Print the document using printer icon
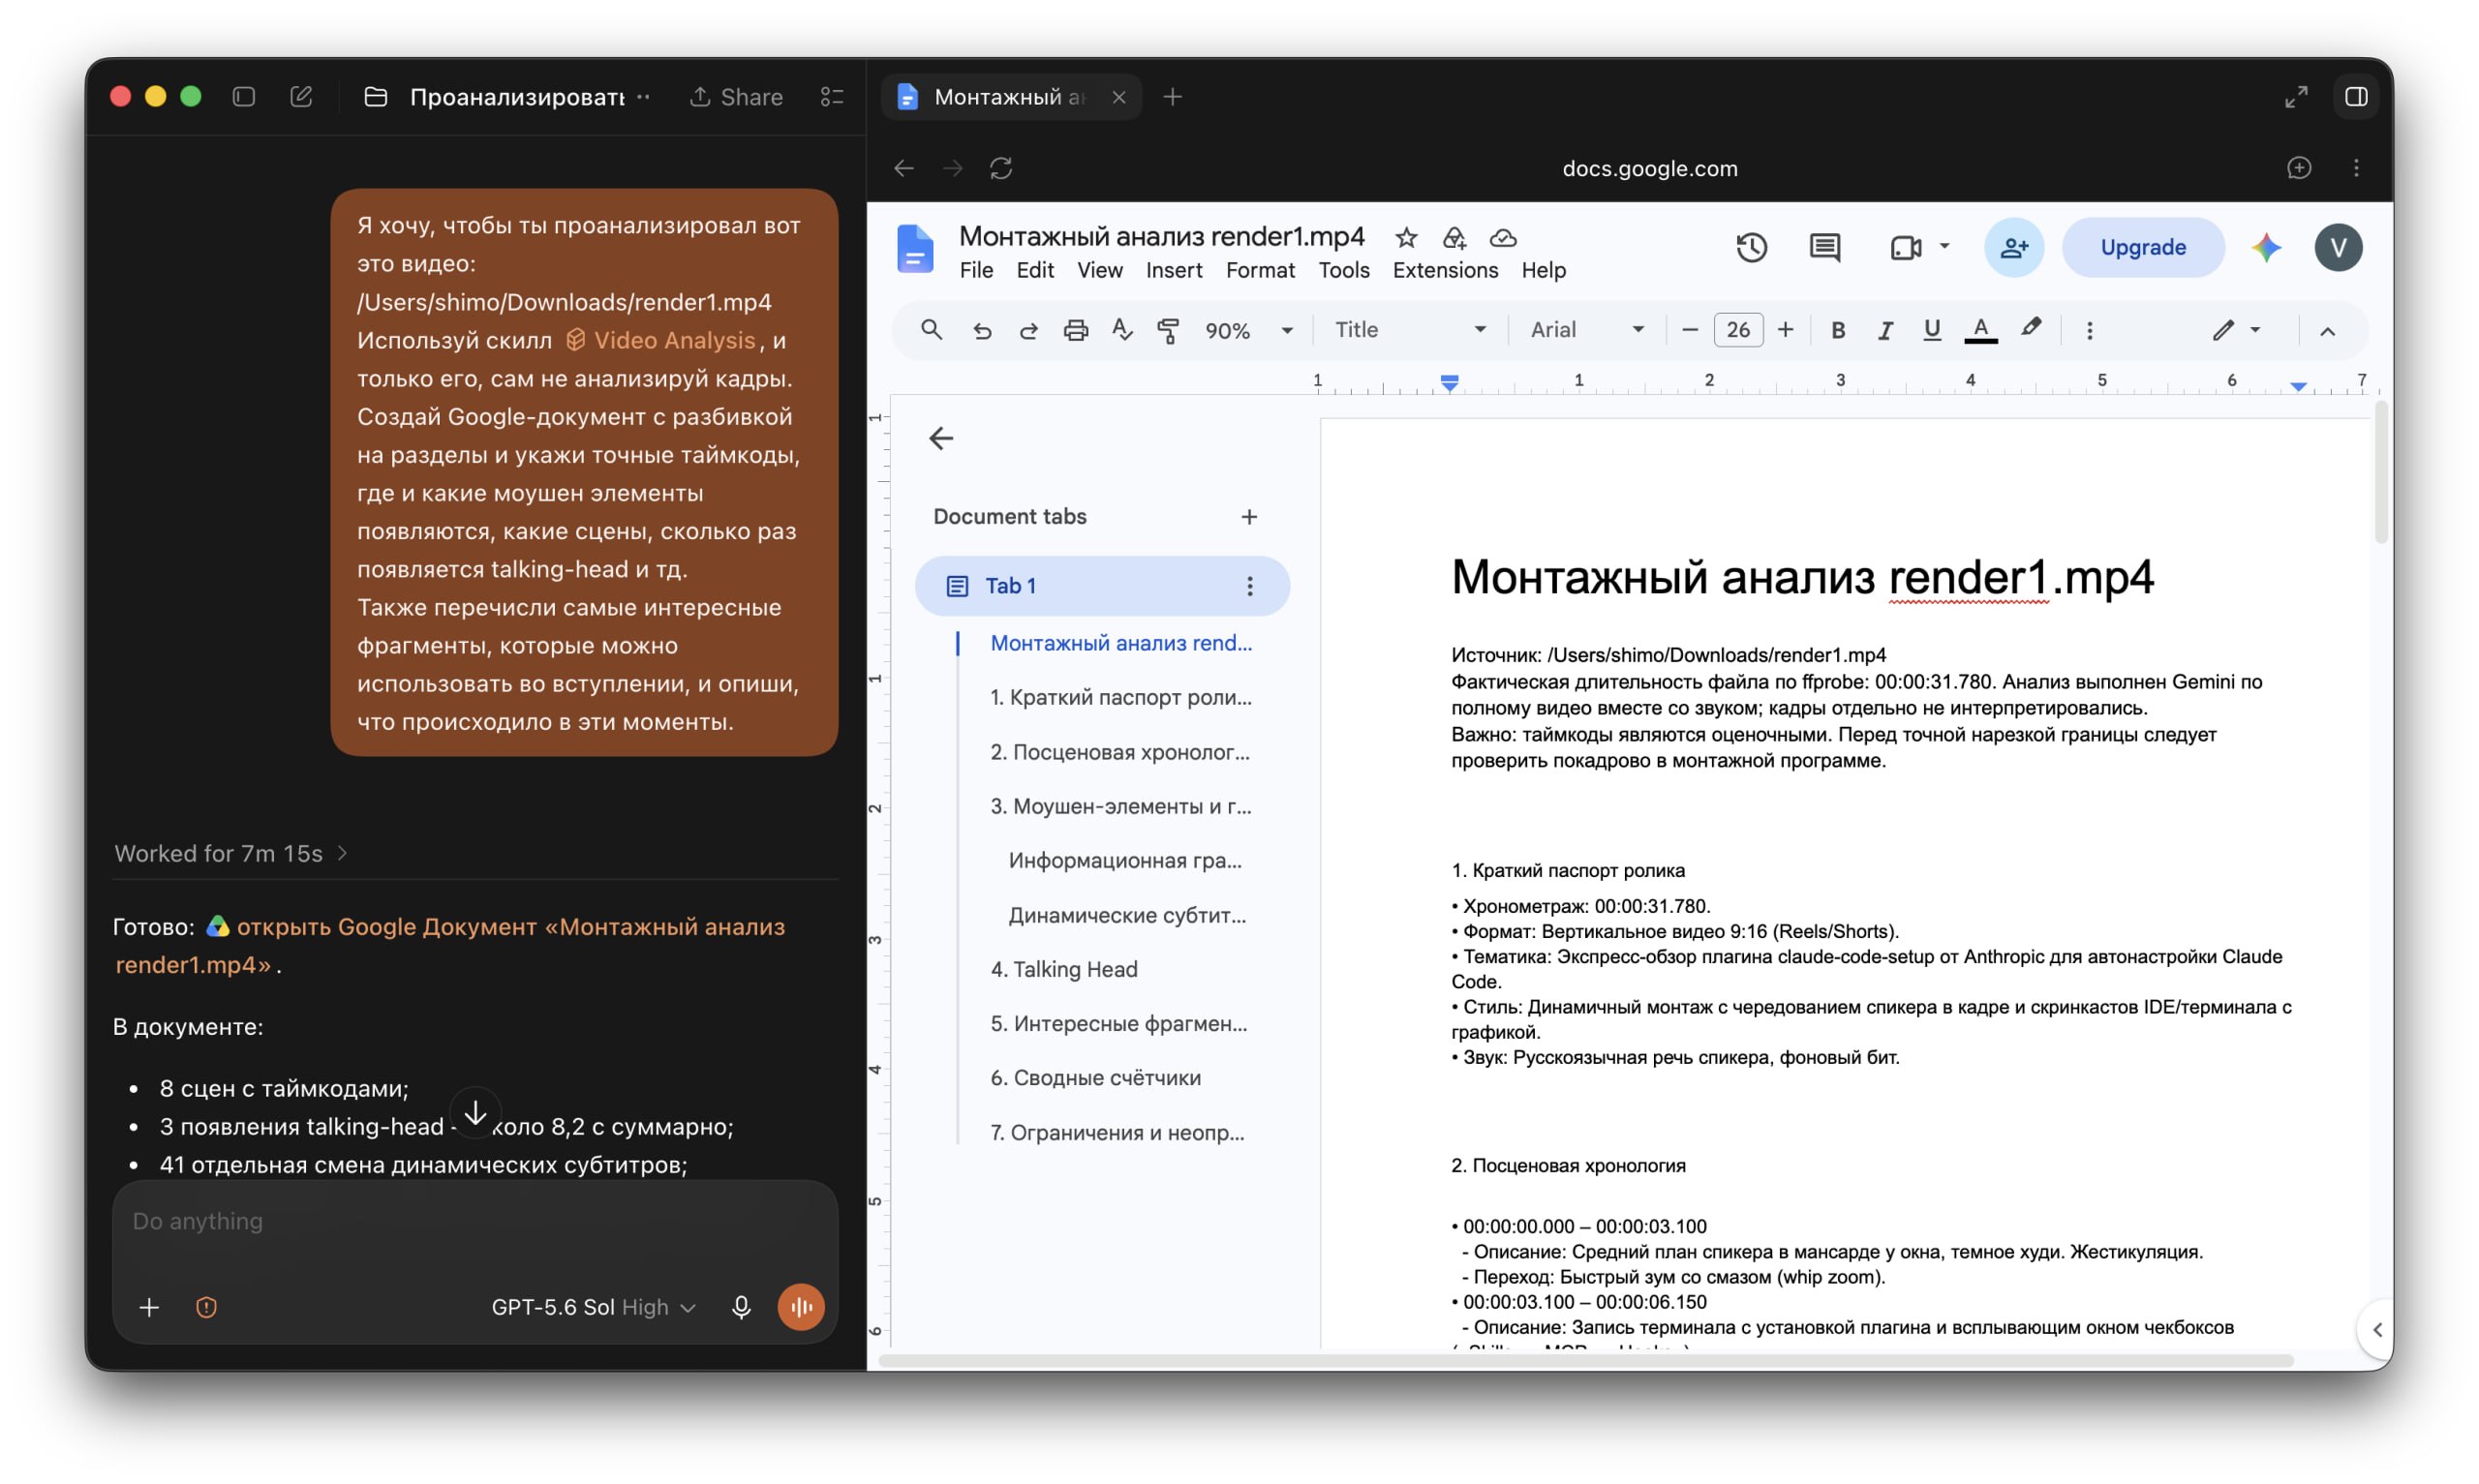This screenshot has height=1484, width=2479. tap(1075, 330)
